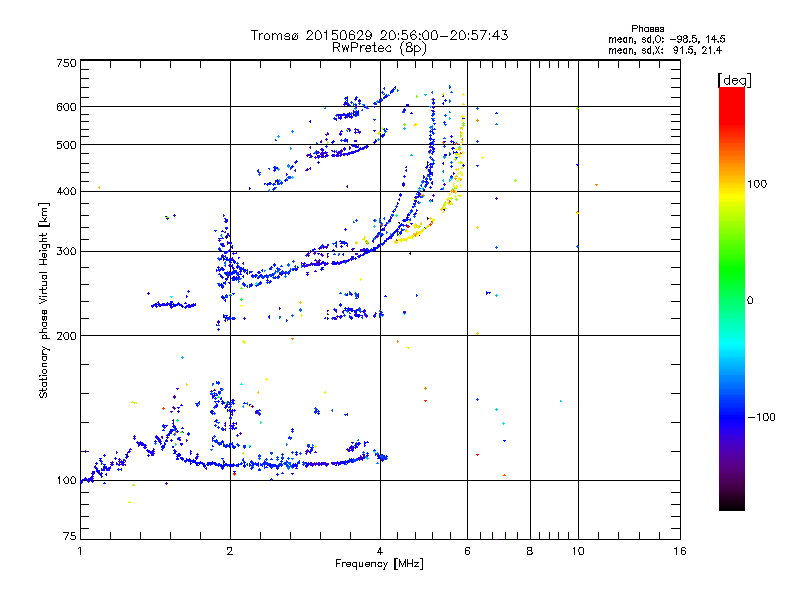Click the colorbar label '-100'
Image resolution: width=800 pixels, height=600 pixels.
pos(761,417)
